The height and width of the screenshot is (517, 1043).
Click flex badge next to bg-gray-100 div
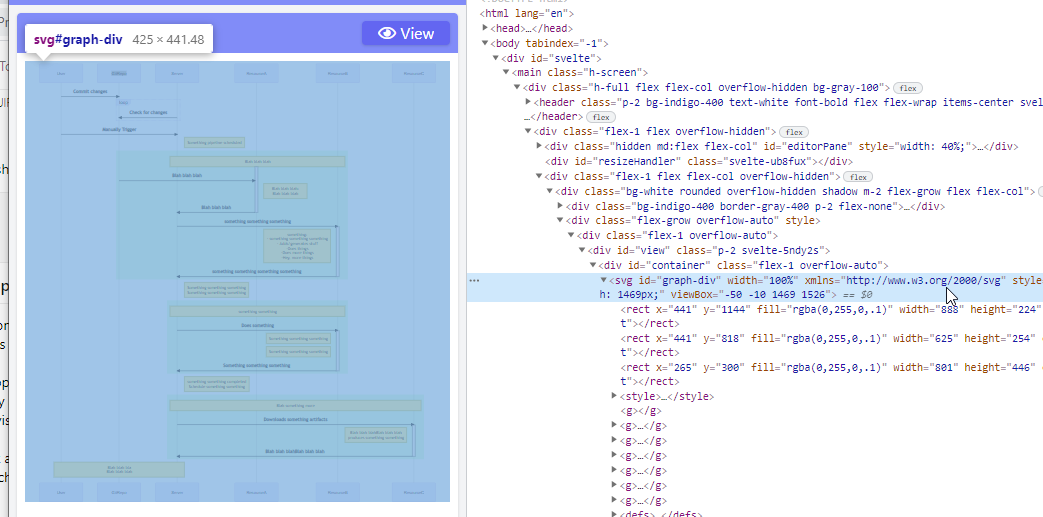908,88
